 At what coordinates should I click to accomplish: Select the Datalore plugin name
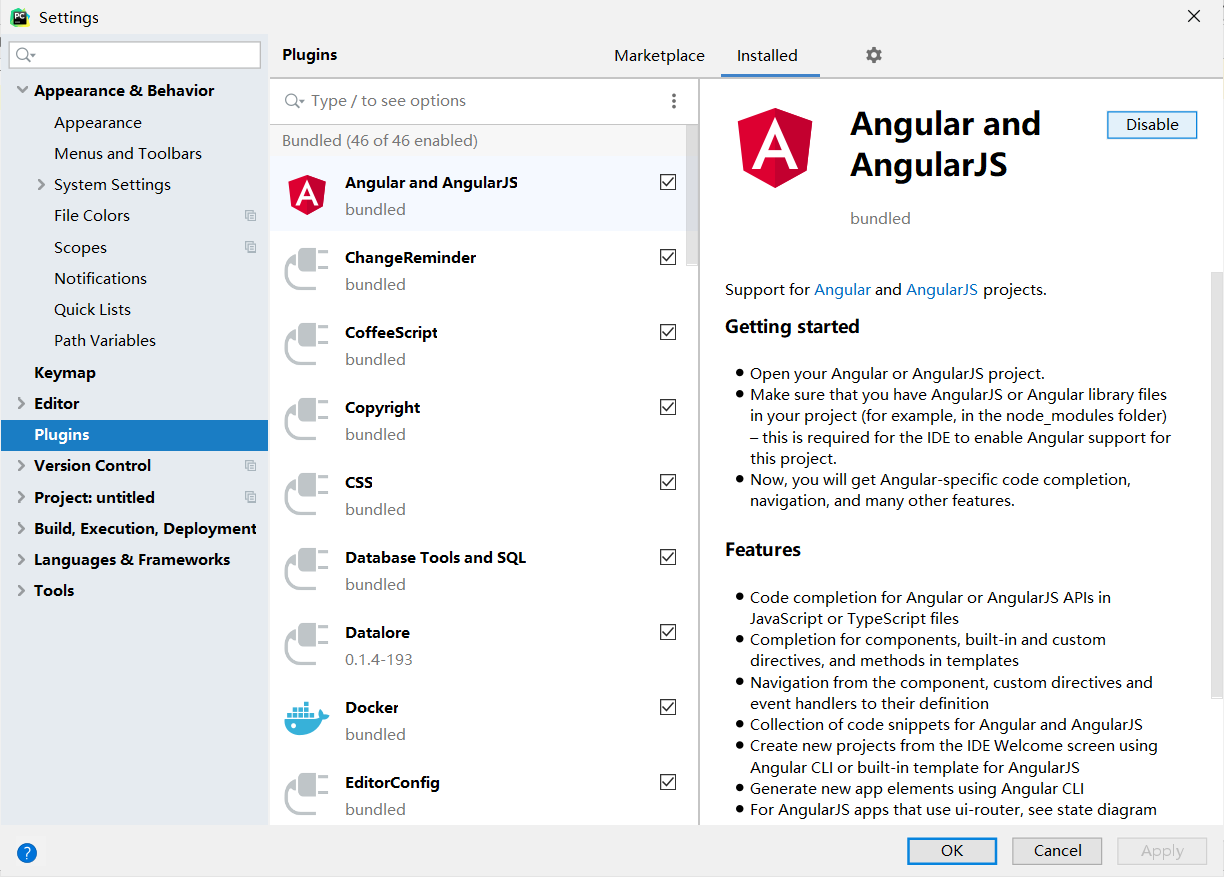[378, 632]
